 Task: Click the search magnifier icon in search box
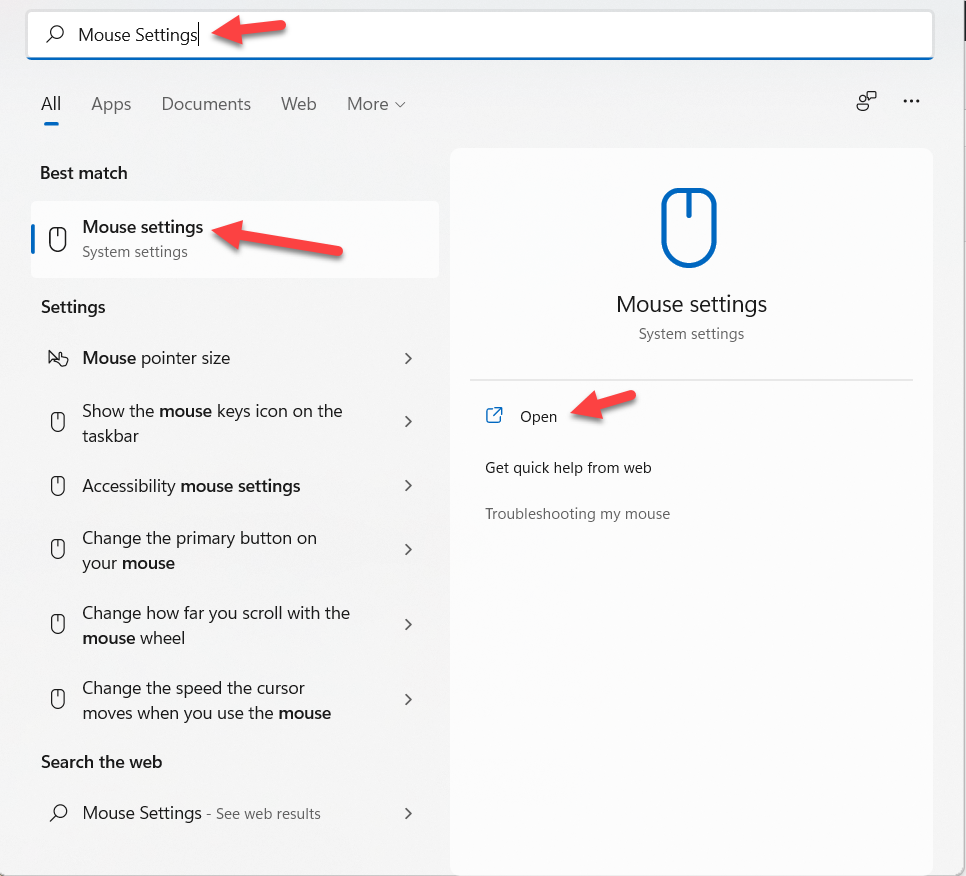click(56, 35)
